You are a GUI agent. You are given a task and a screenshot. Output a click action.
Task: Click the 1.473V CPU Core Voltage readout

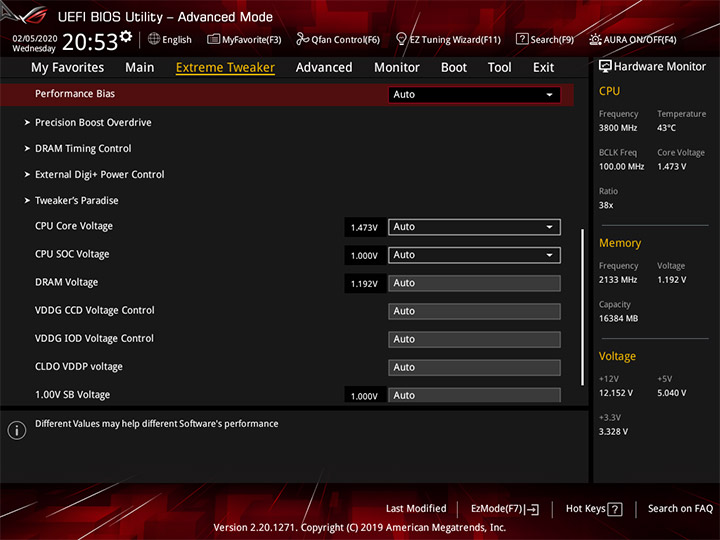coord(364,227)
